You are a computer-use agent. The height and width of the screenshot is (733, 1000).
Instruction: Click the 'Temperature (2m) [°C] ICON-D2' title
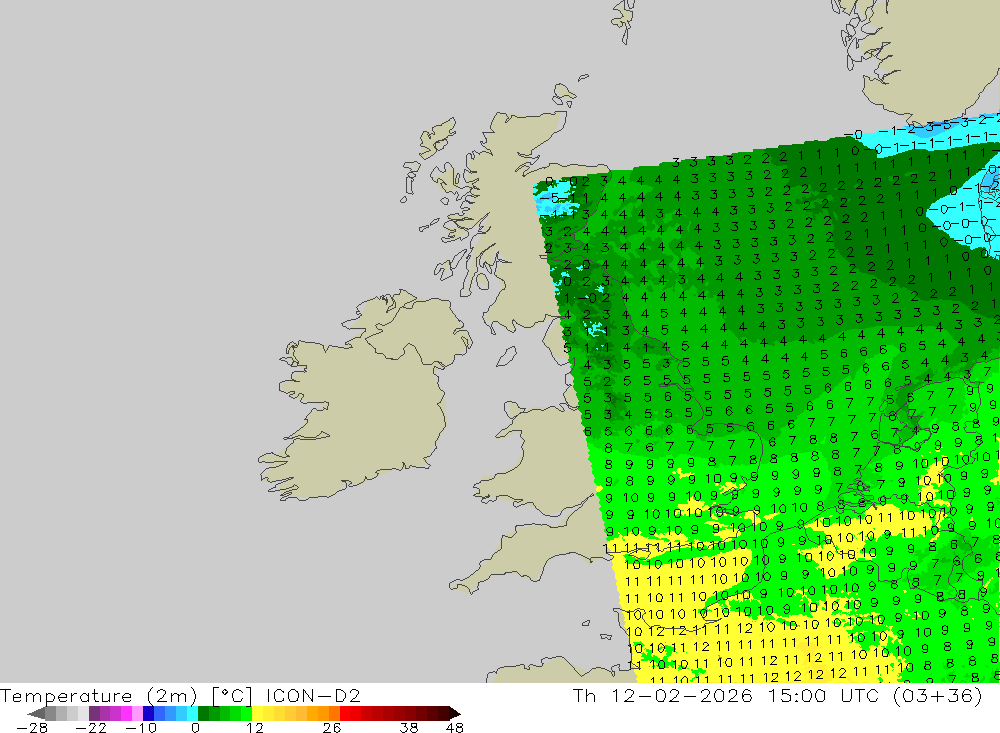click(x=180, y=695)
